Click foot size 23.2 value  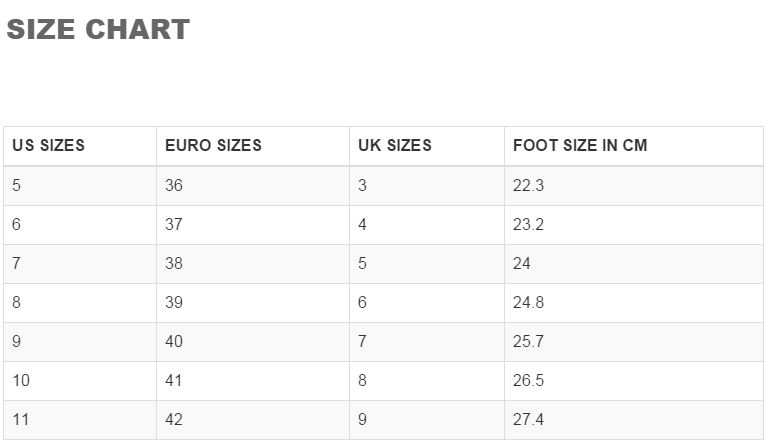click(x=528, y=225)
